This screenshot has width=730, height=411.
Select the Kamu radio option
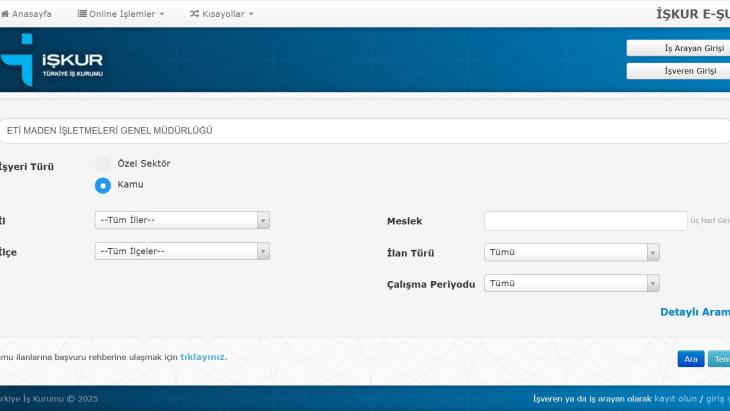[x=103, y=185]
